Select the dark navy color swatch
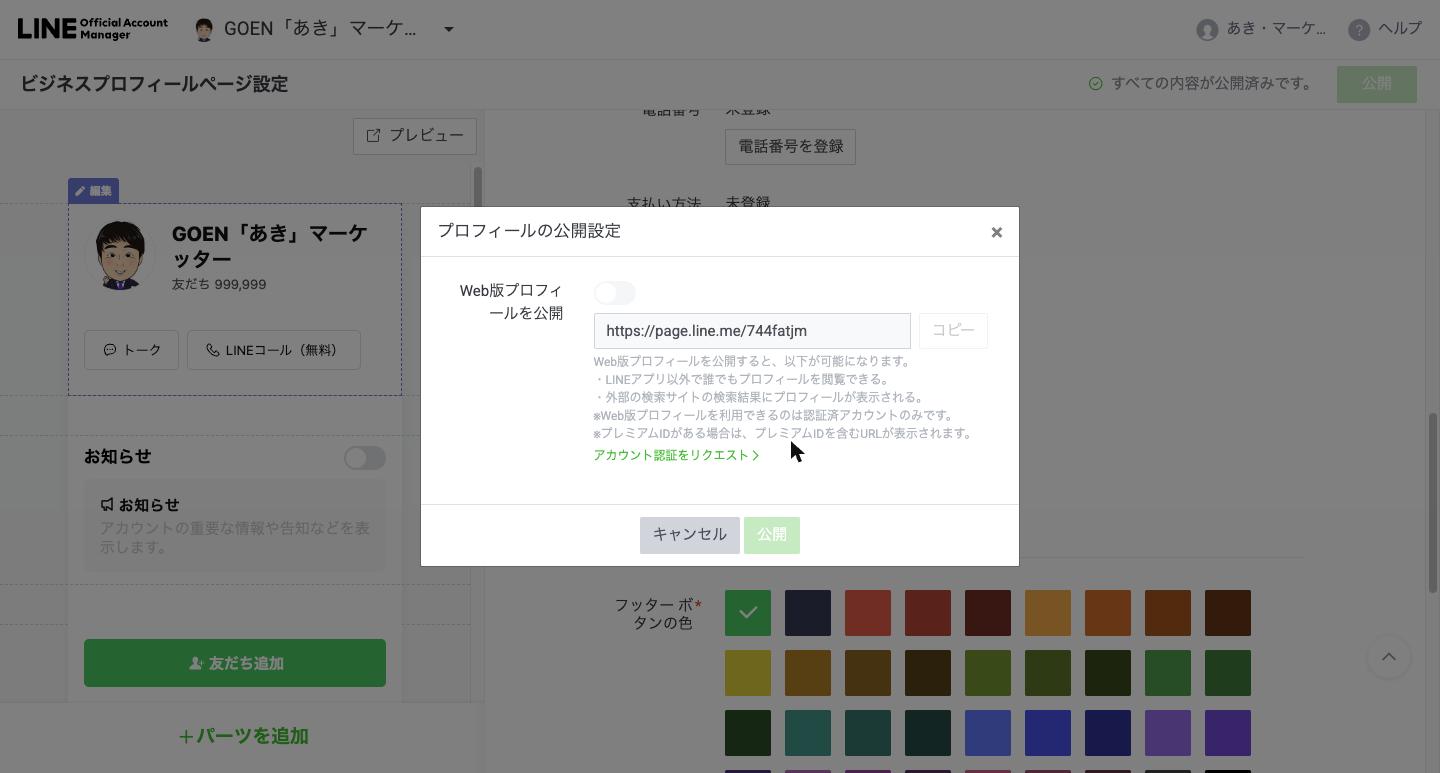This screenshot has width=1440, height=773. point(808,613)
